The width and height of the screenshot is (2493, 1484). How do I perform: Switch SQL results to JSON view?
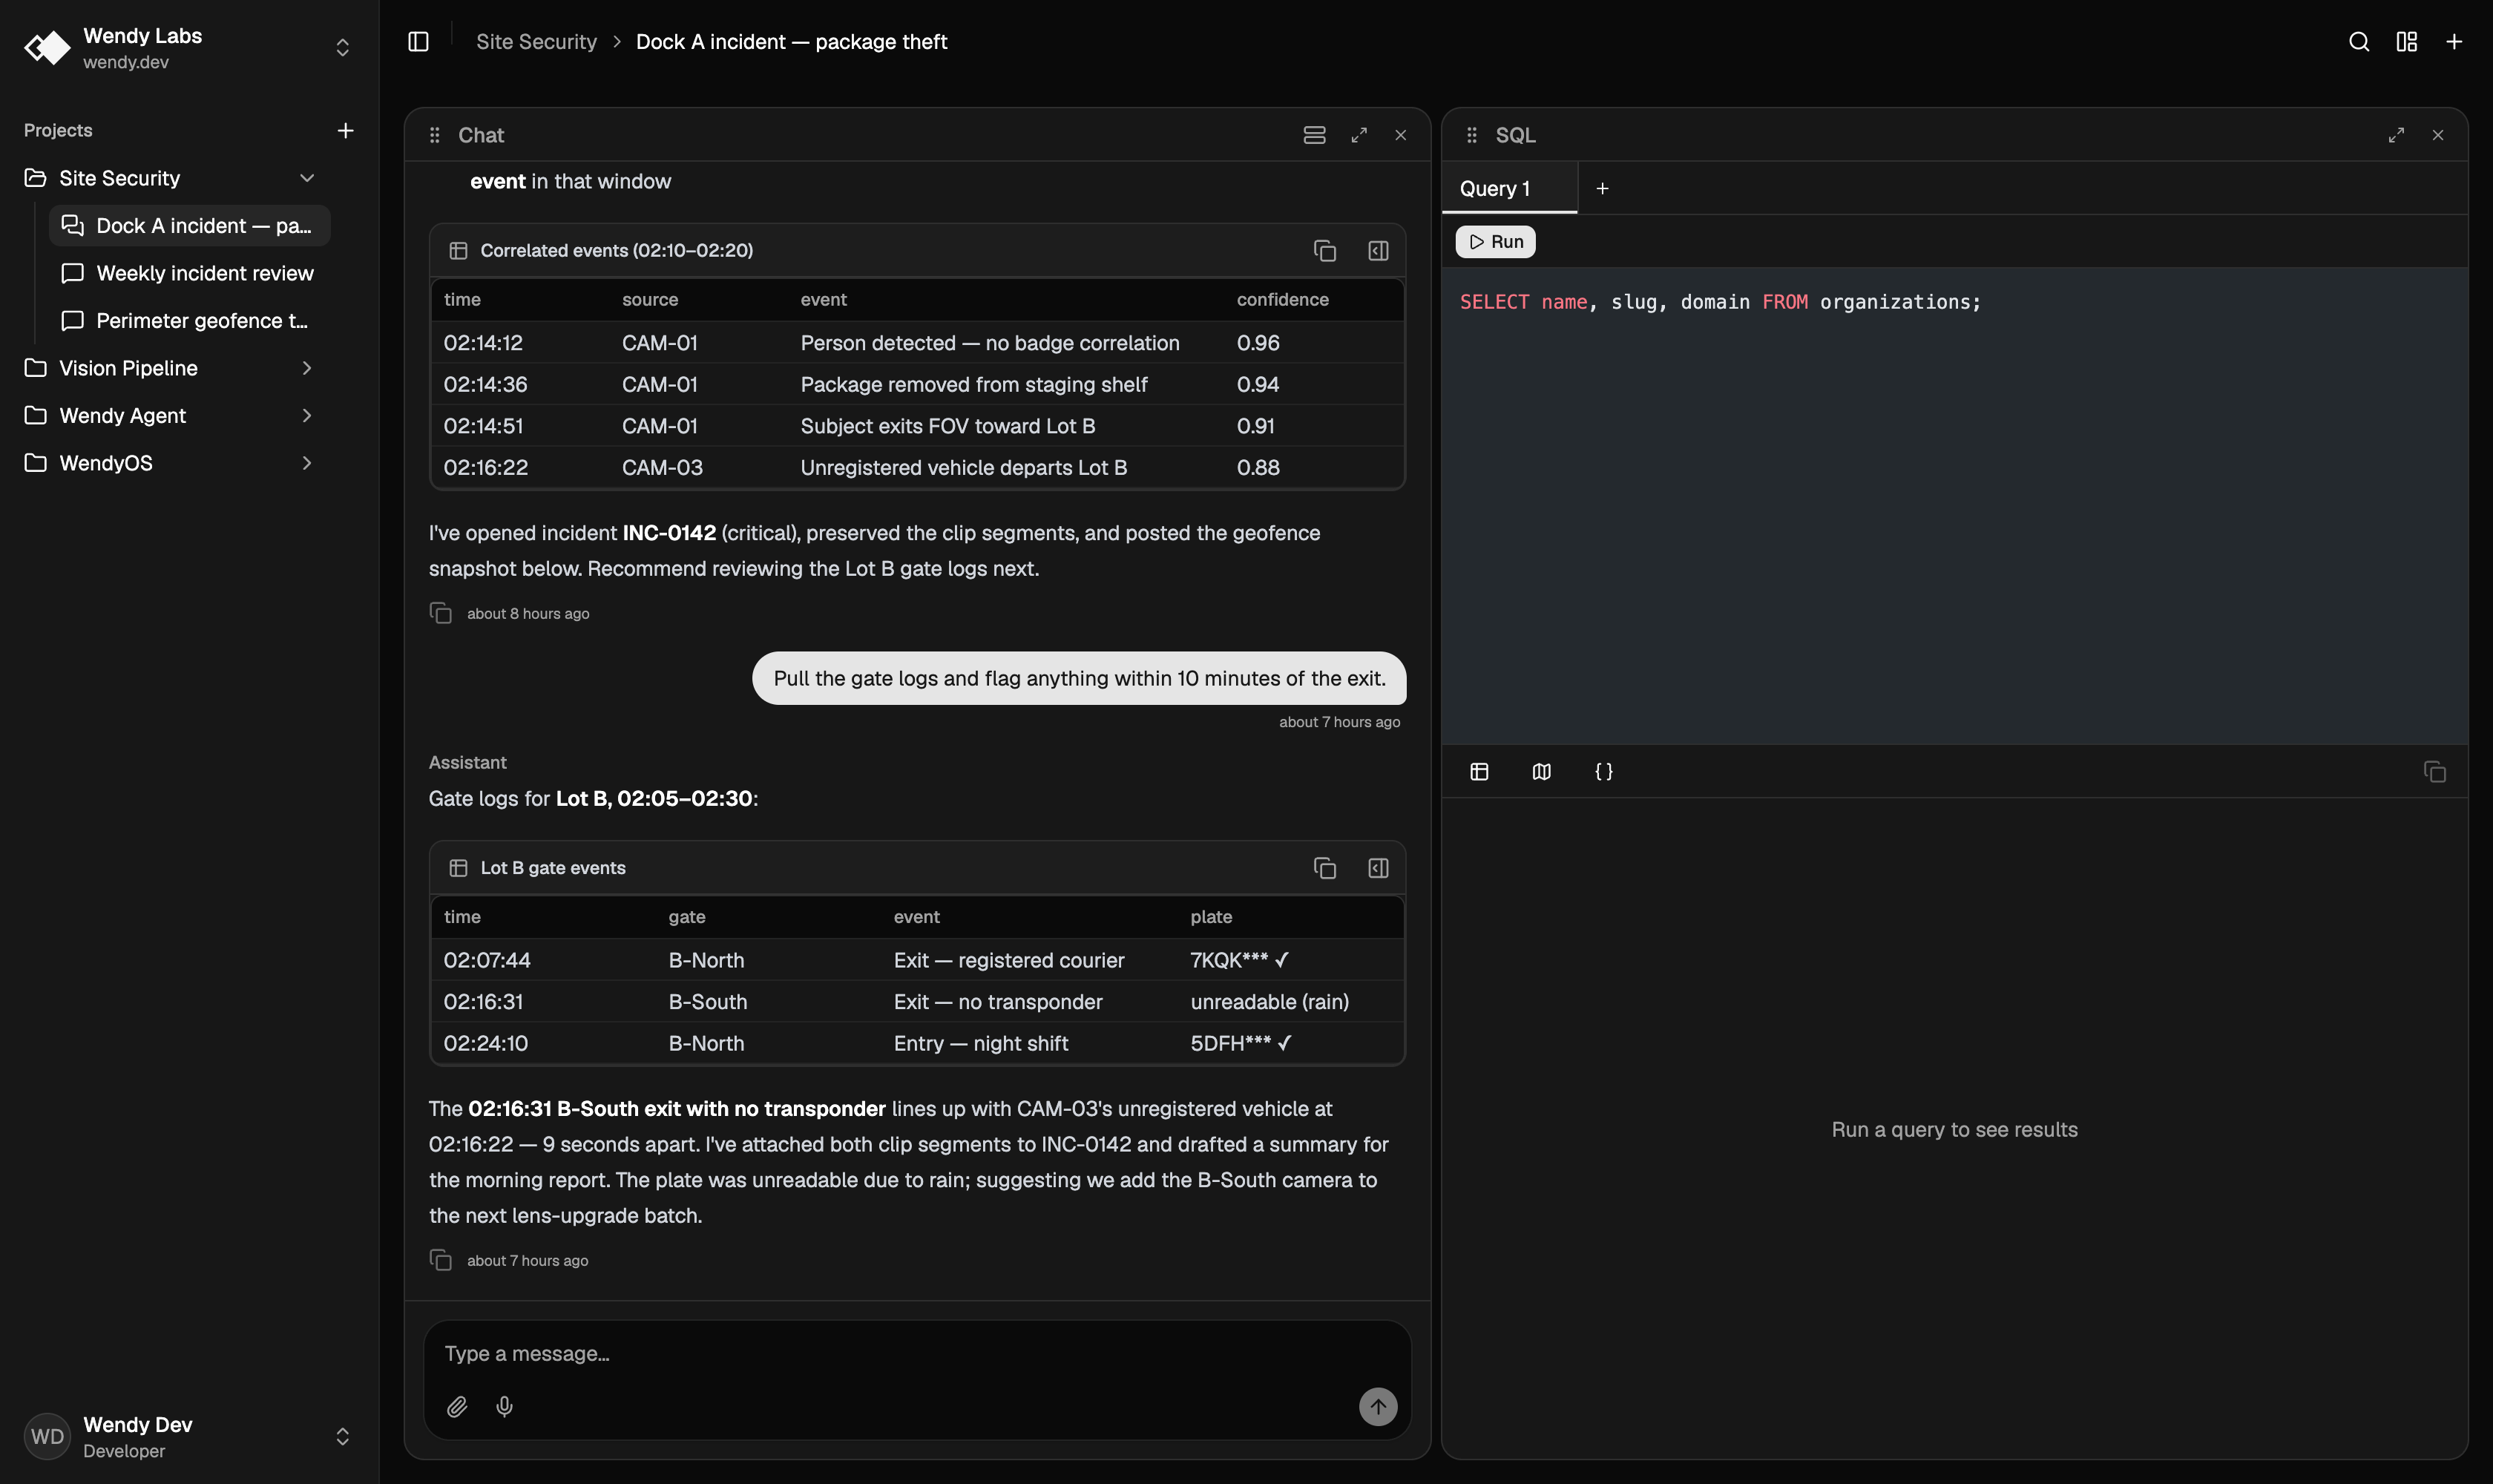click(1603, 772)
